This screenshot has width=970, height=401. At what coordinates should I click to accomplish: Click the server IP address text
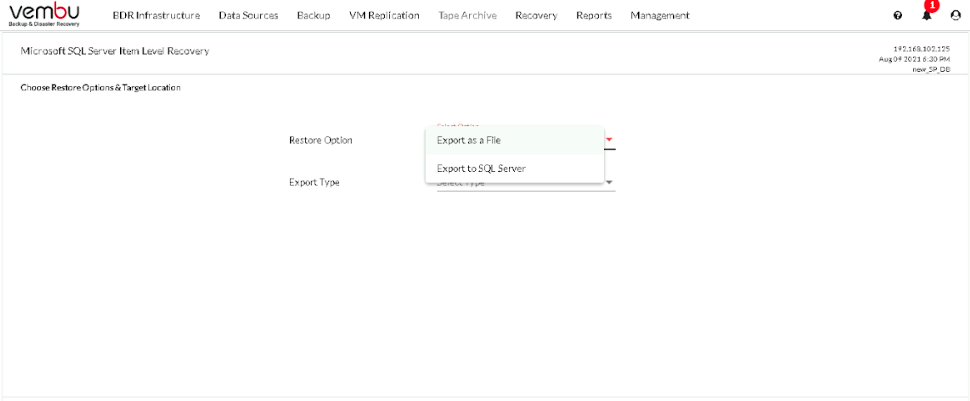(x=922, y=48)
